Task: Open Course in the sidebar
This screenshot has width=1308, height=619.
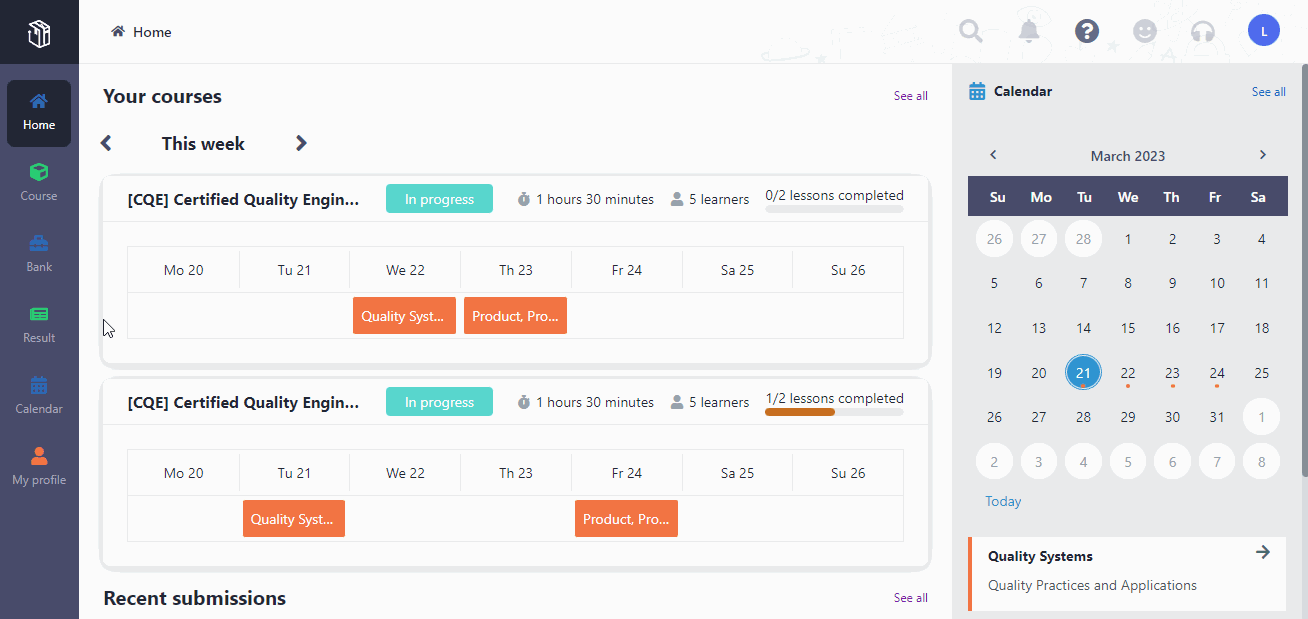Action: (x=39, y=182)
